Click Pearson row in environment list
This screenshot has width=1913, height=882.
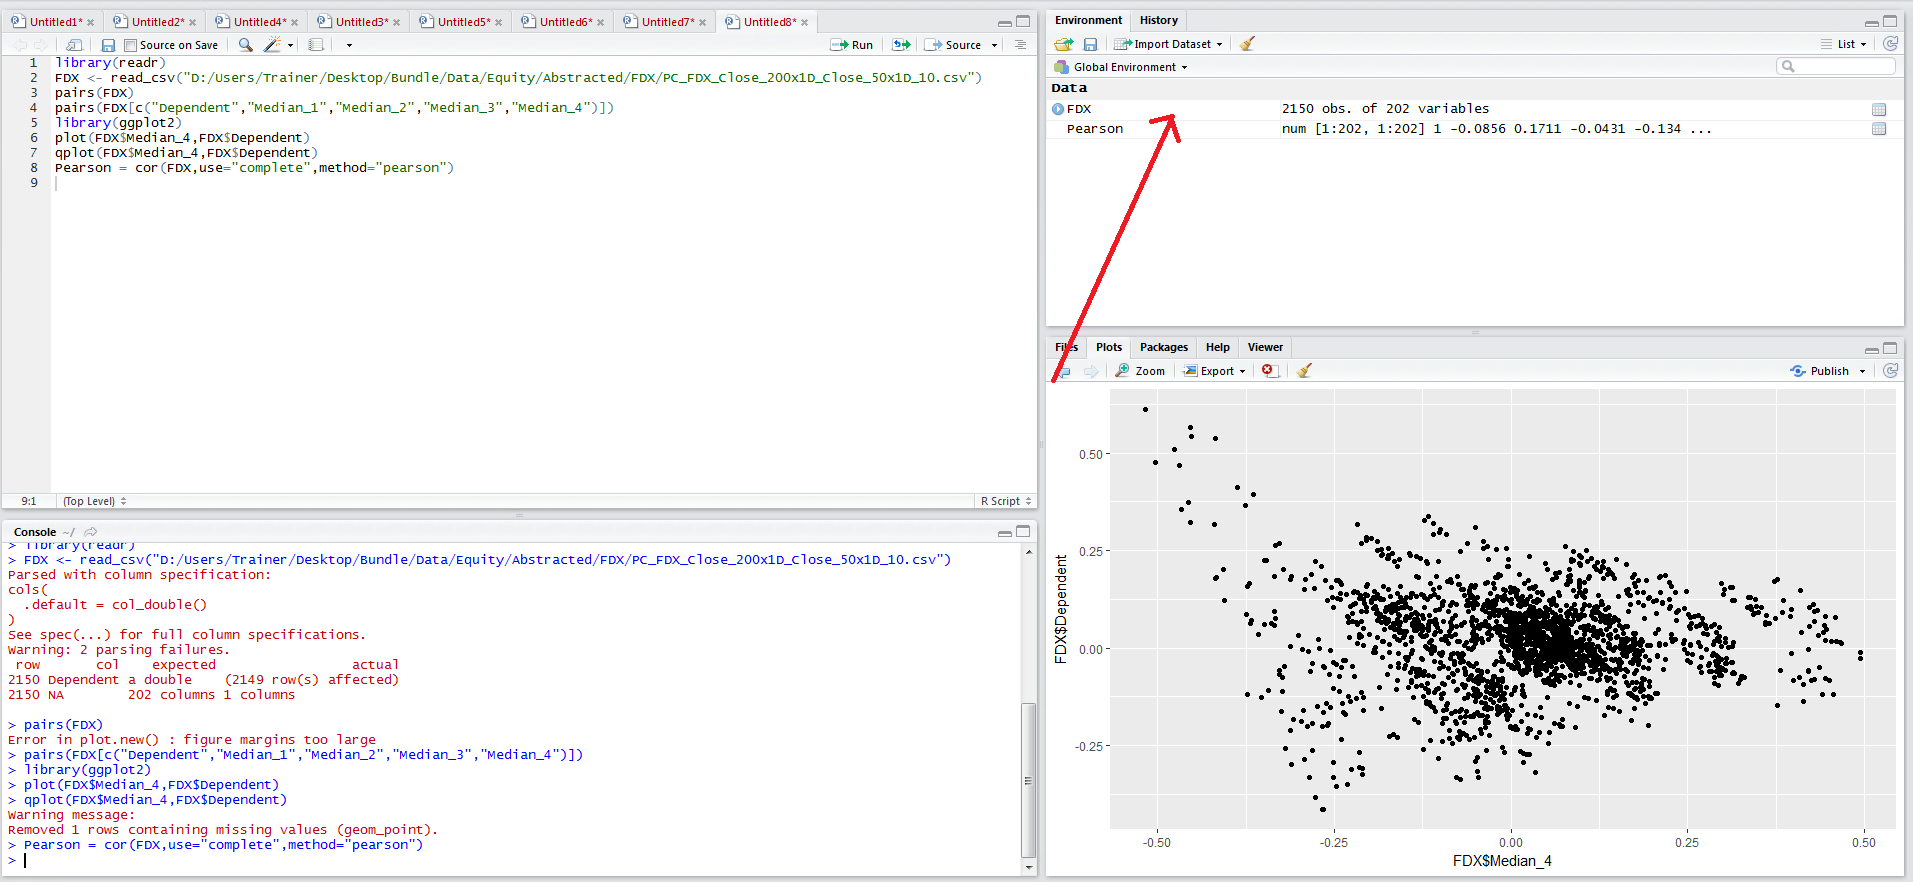click(x=1474, y=129)
